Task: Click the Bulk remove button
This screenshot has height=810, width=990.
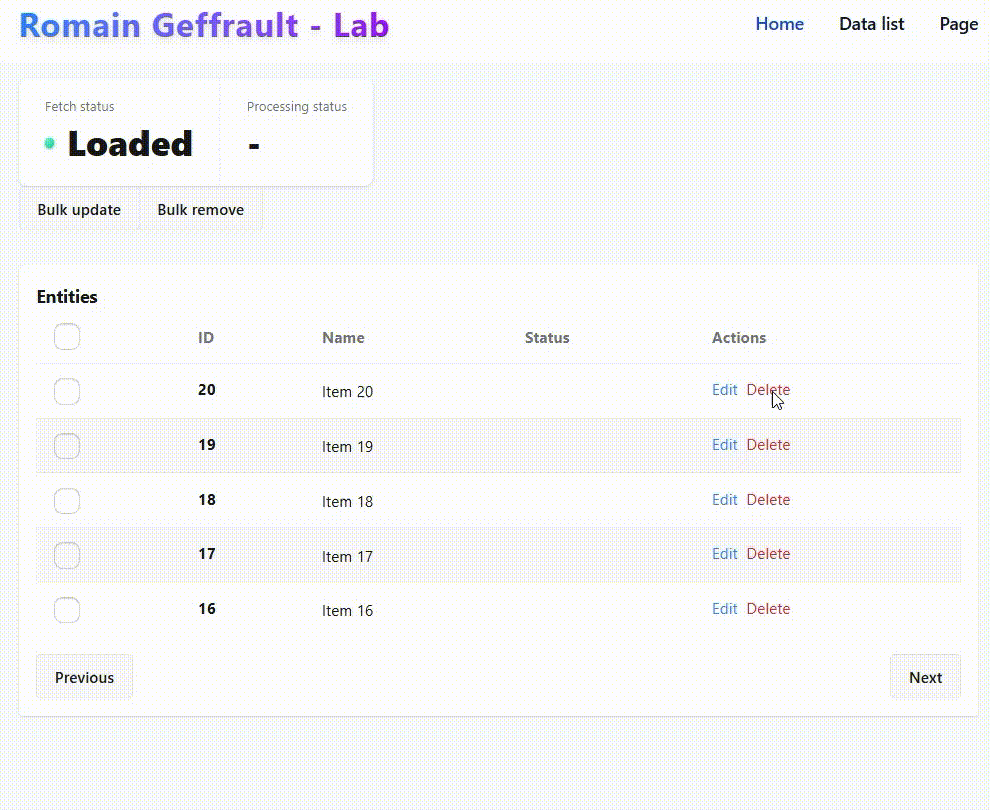Action: [201, 210]
